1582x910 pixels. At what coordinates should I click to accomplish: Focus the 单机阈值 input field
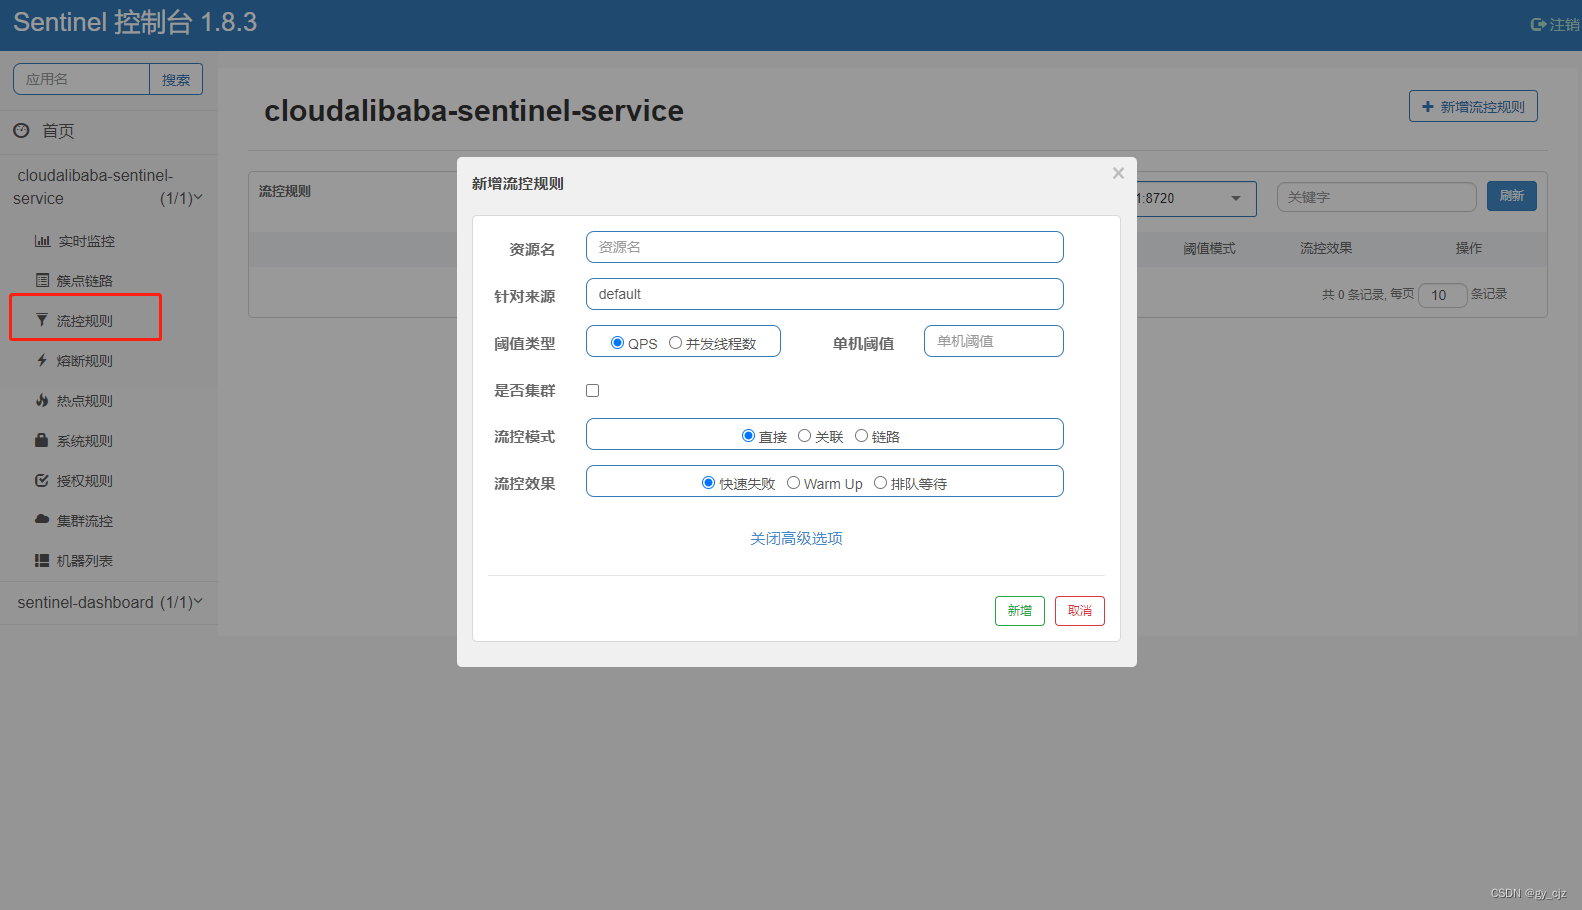coord(994,341)
